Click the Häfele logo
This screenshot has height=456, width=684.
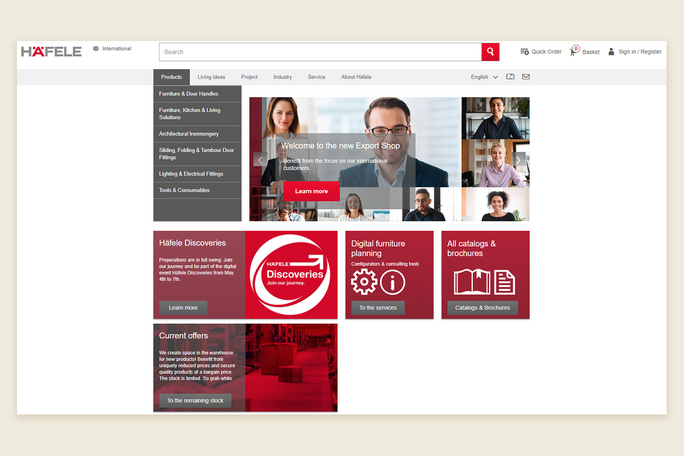51,52
